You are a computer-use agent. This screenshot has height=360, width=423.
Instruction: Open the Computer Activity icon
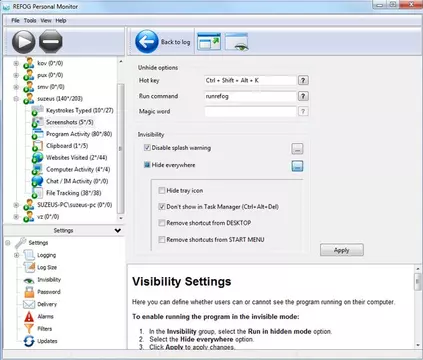click(x=37, y=169)
